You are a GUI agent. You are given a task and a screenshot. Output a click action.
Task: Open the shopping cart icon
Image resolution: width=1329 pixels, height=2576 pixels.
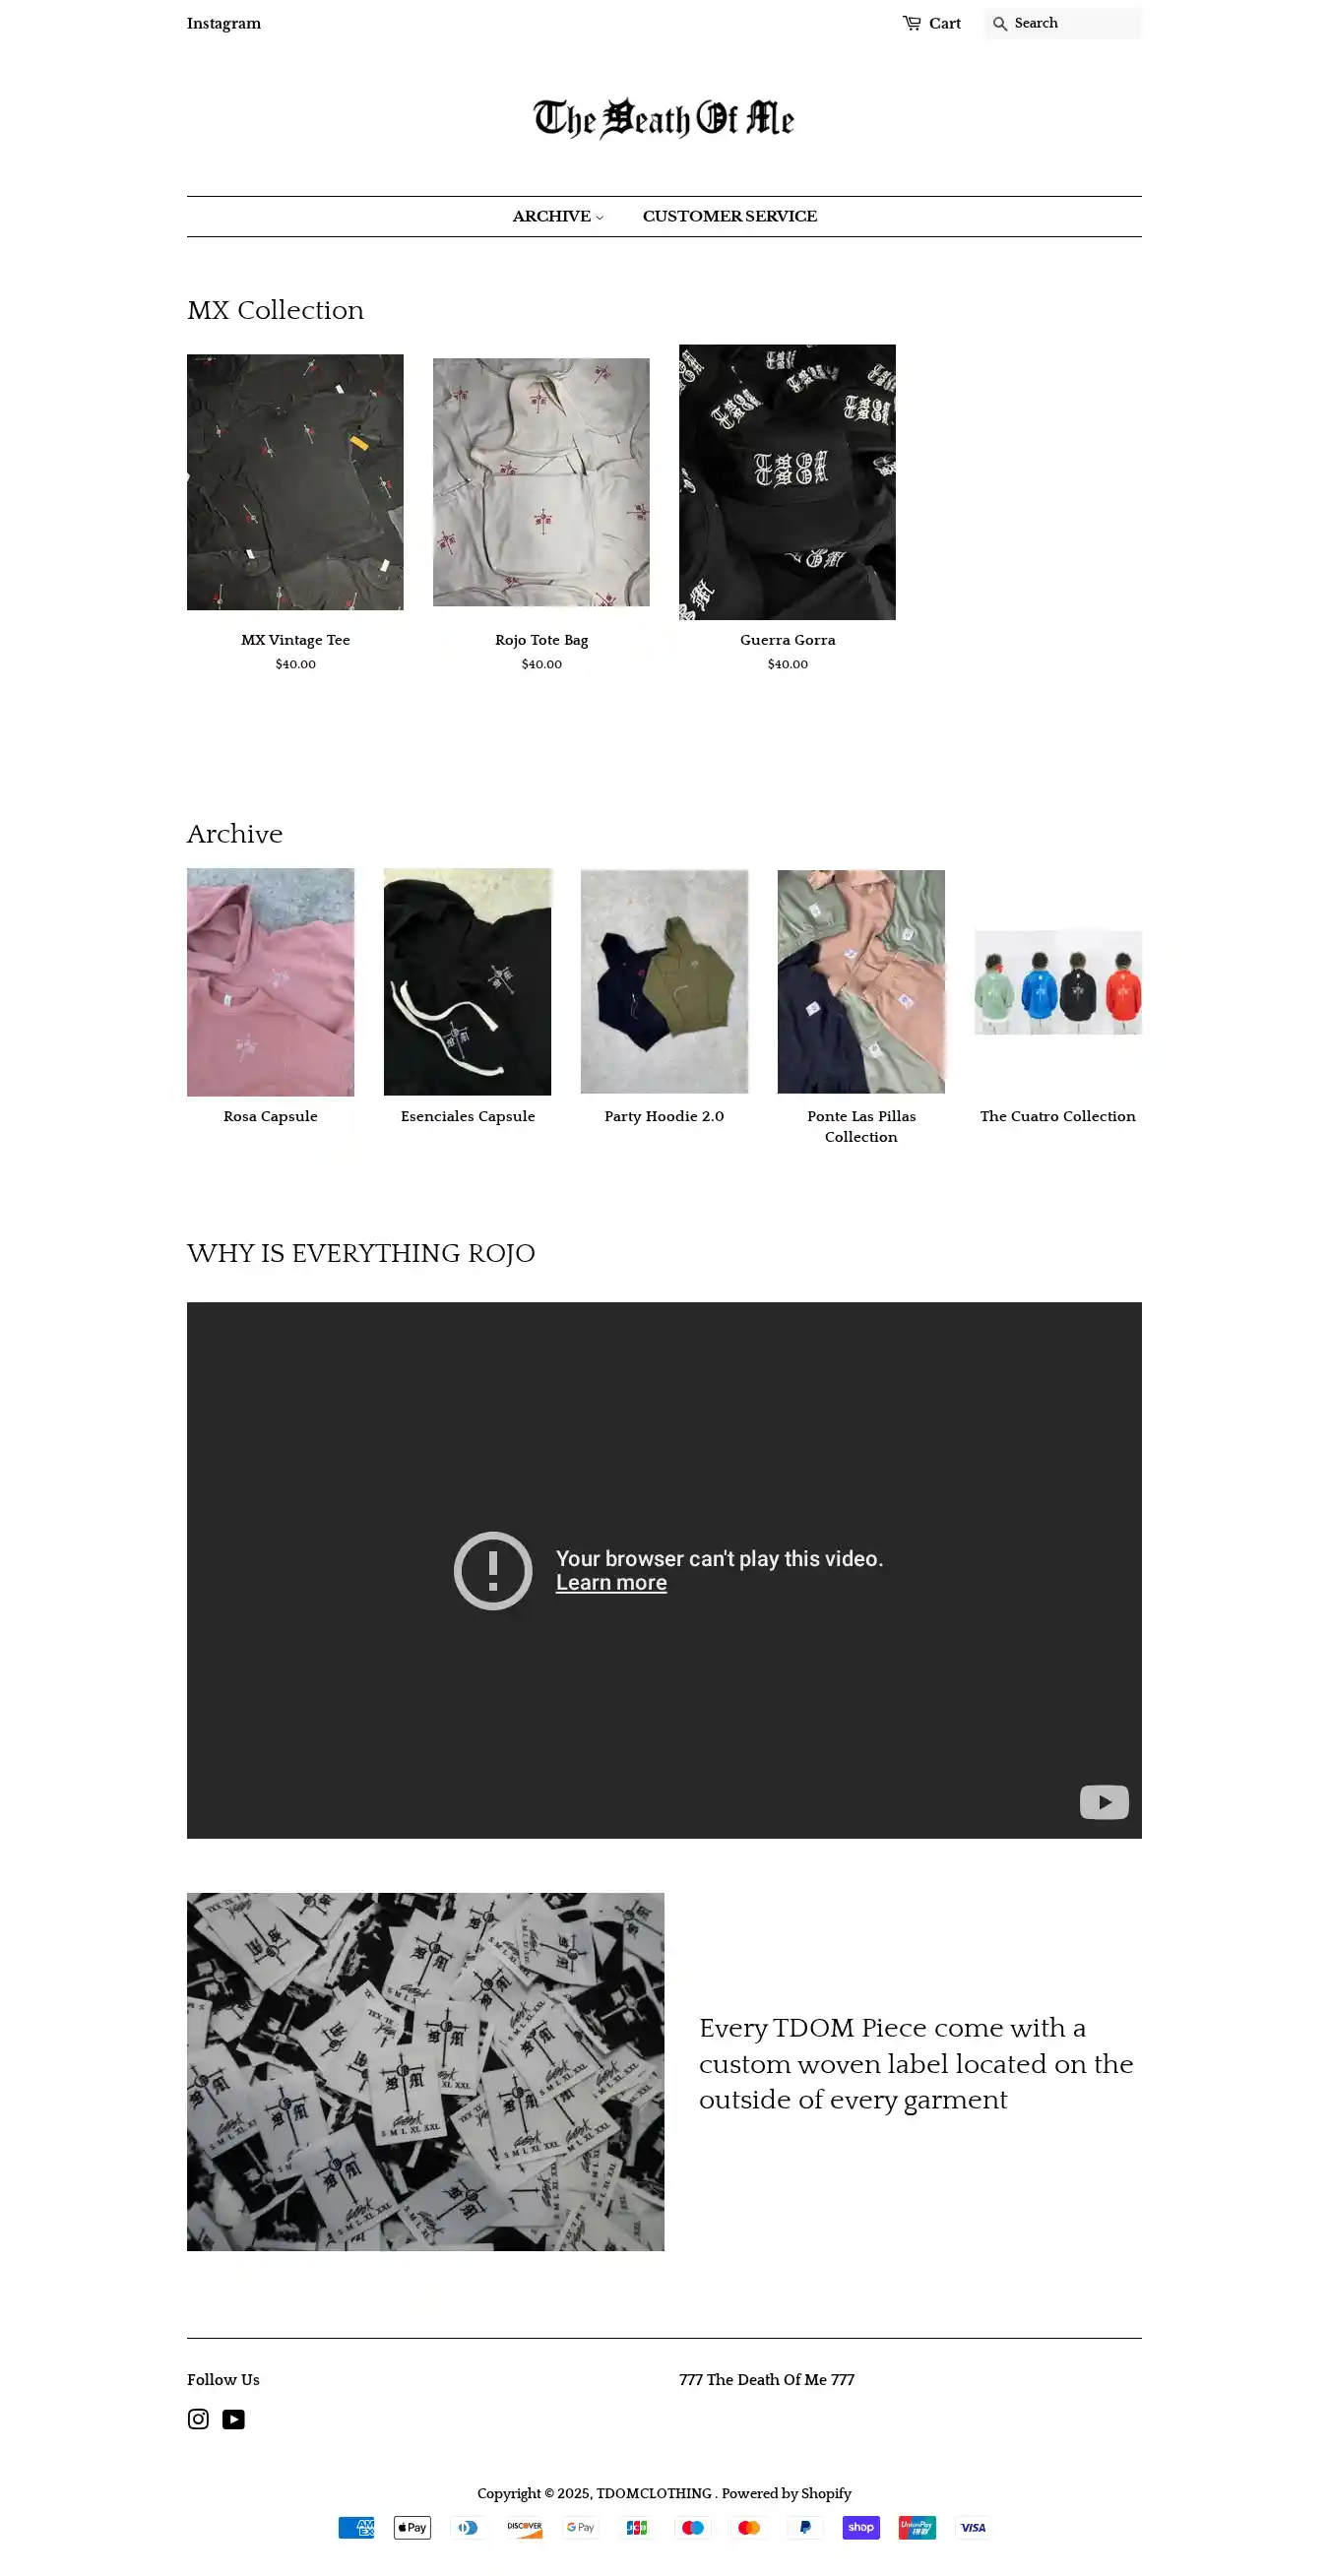911,23
